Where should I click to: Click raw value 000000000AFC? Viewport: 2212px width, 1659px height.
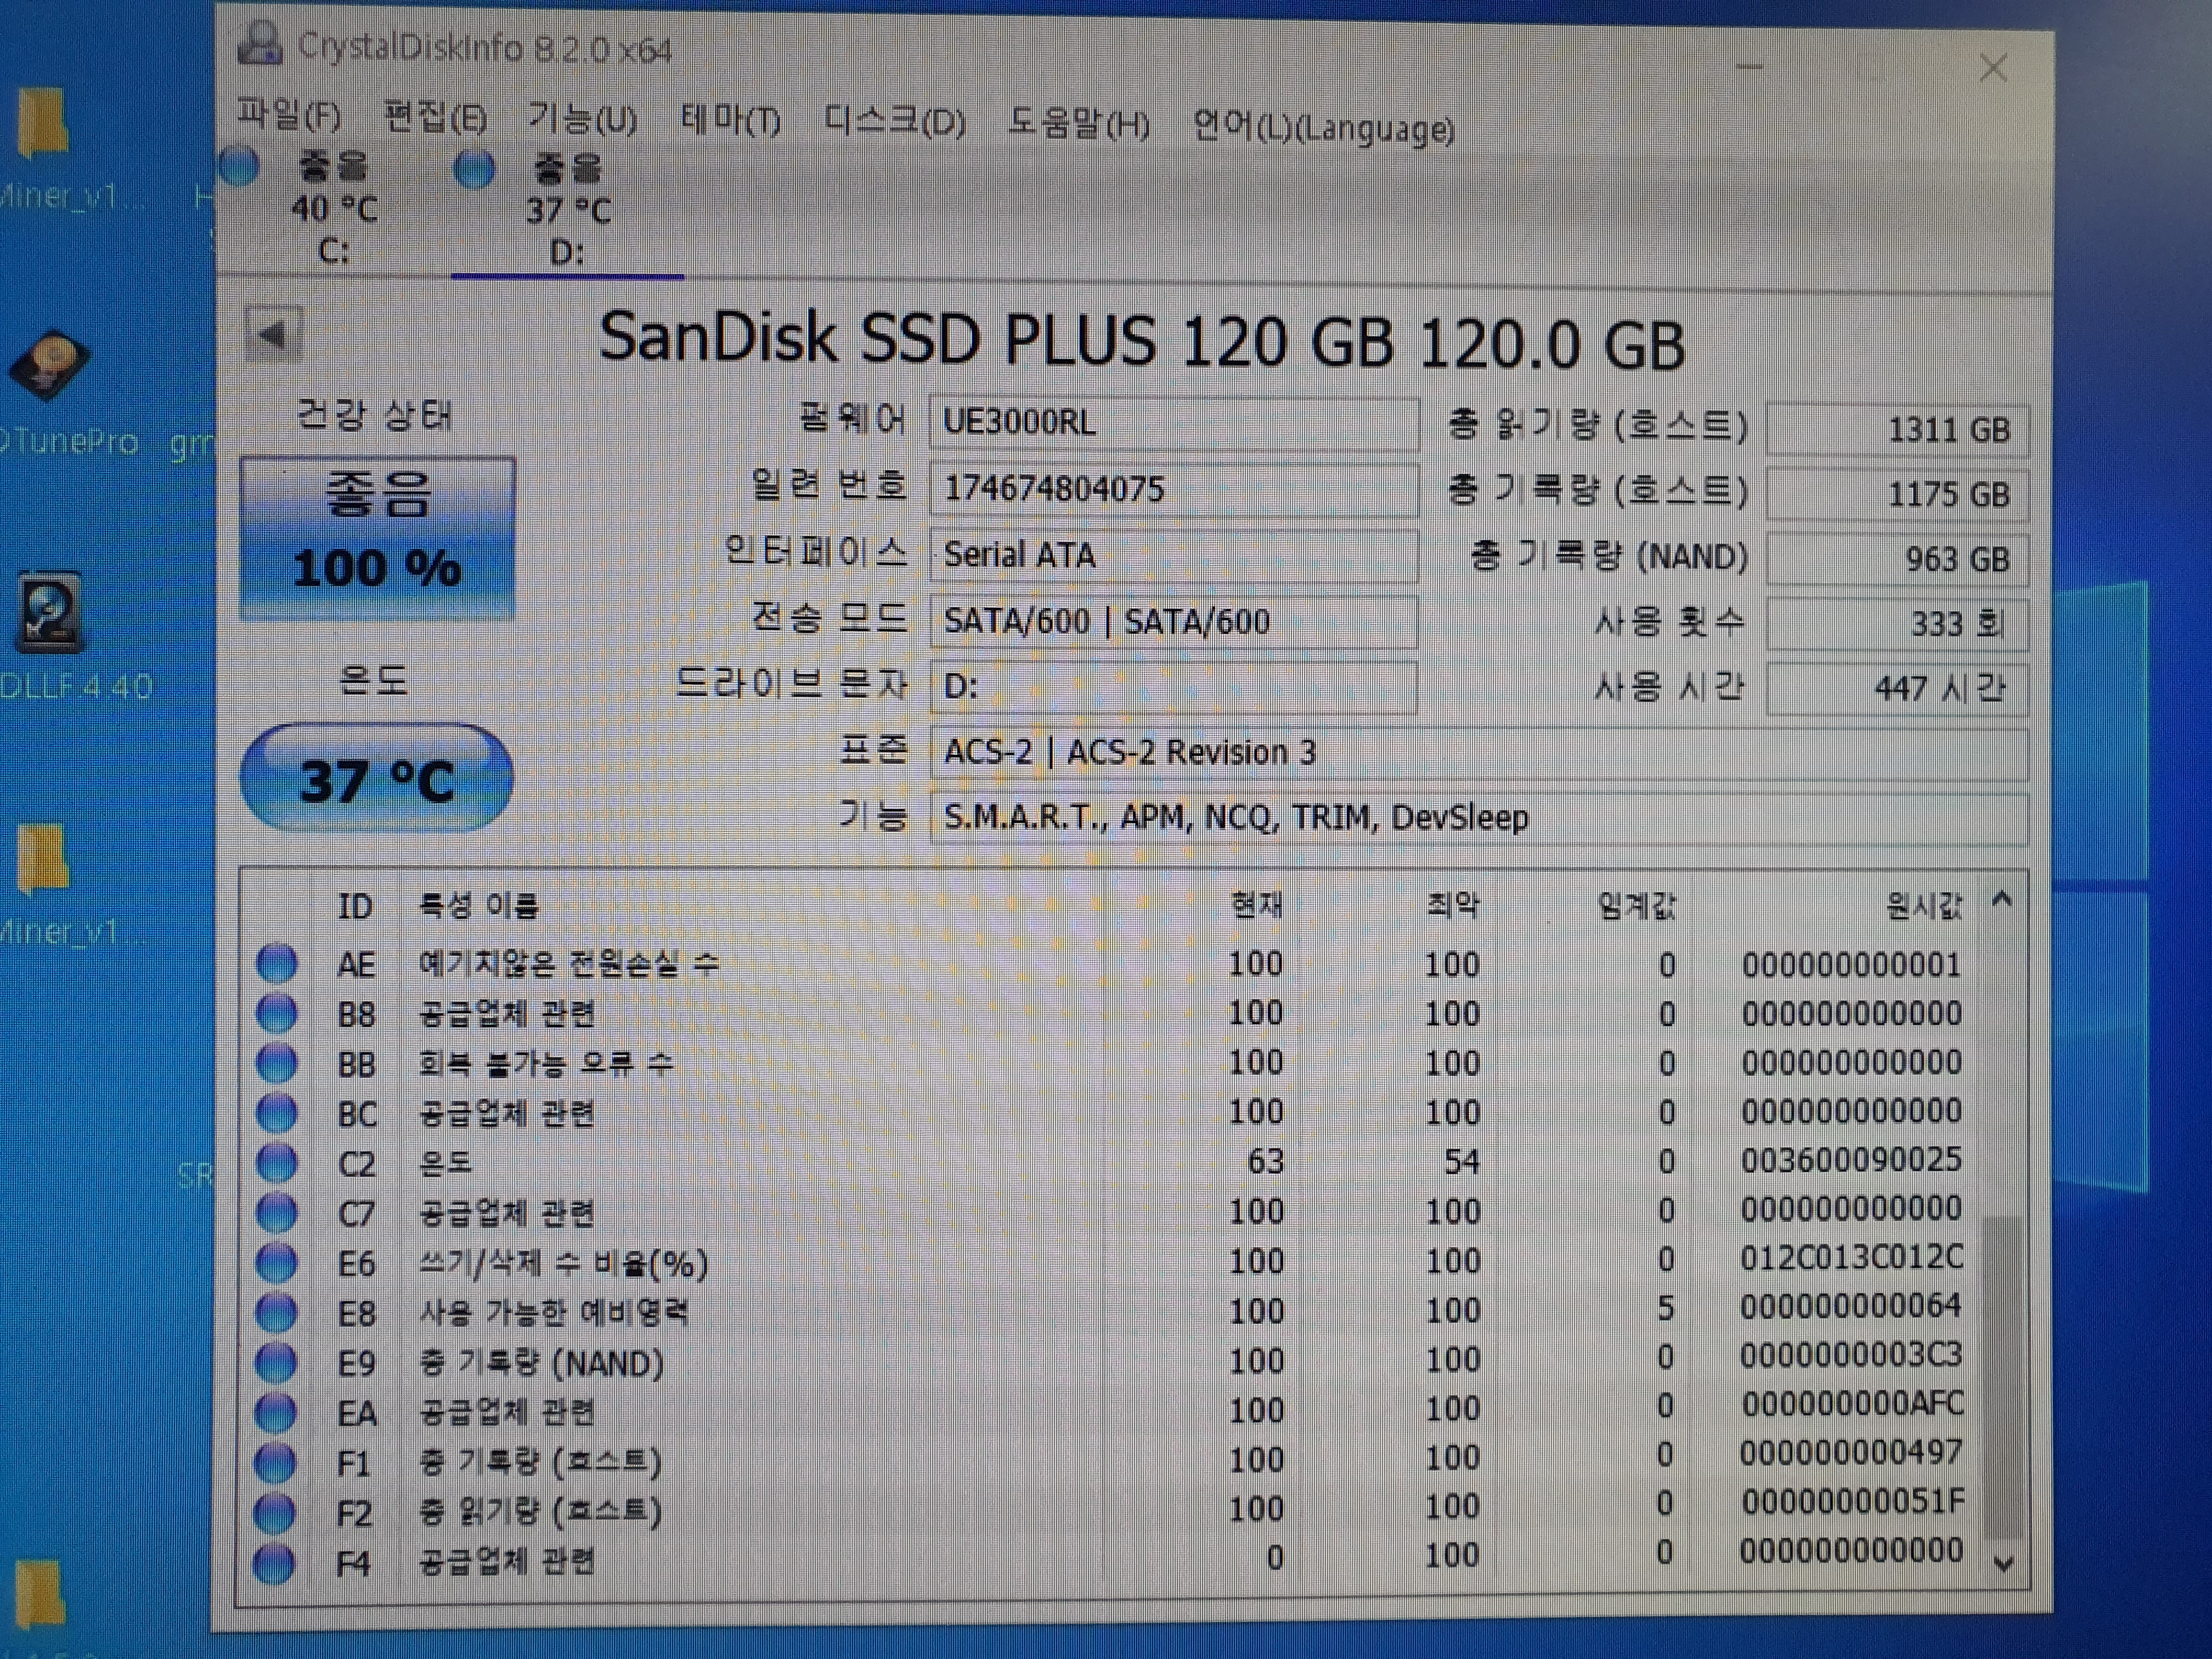click(1852, 1404)
